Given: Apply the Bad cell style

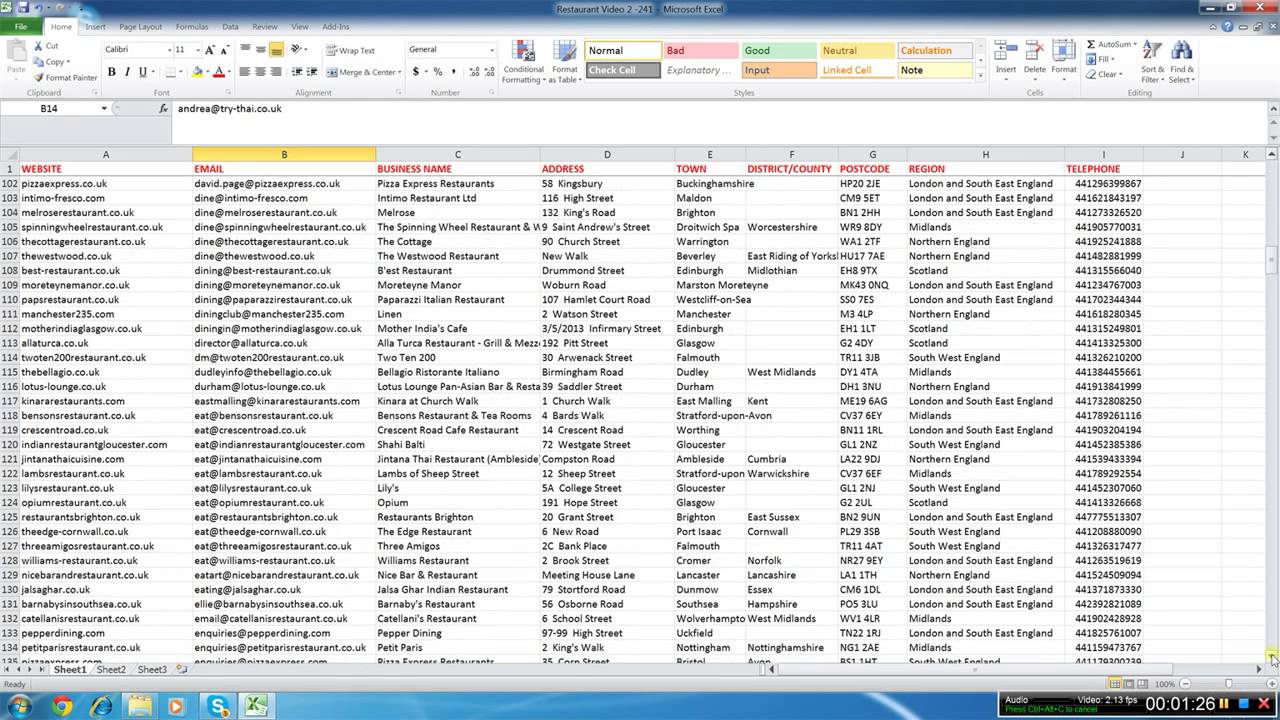Looking at the screenshot, I should click(701, 50).
